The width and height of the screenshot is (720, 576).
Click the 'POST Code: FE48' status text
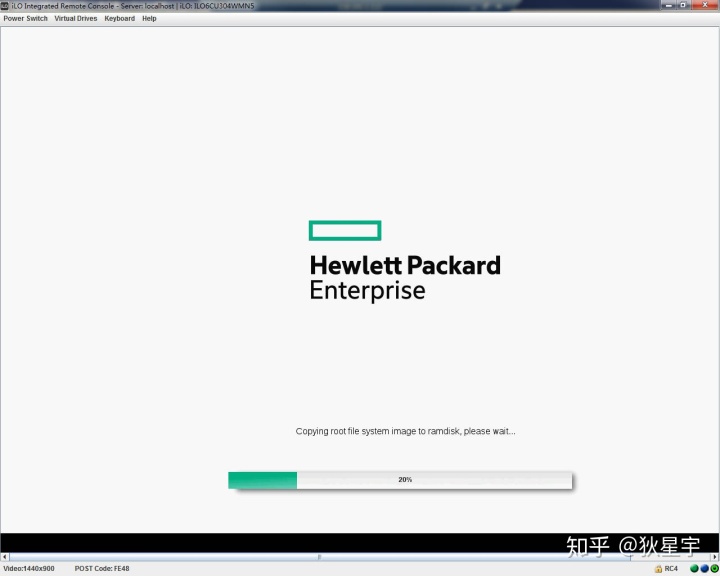pos(102,569)
